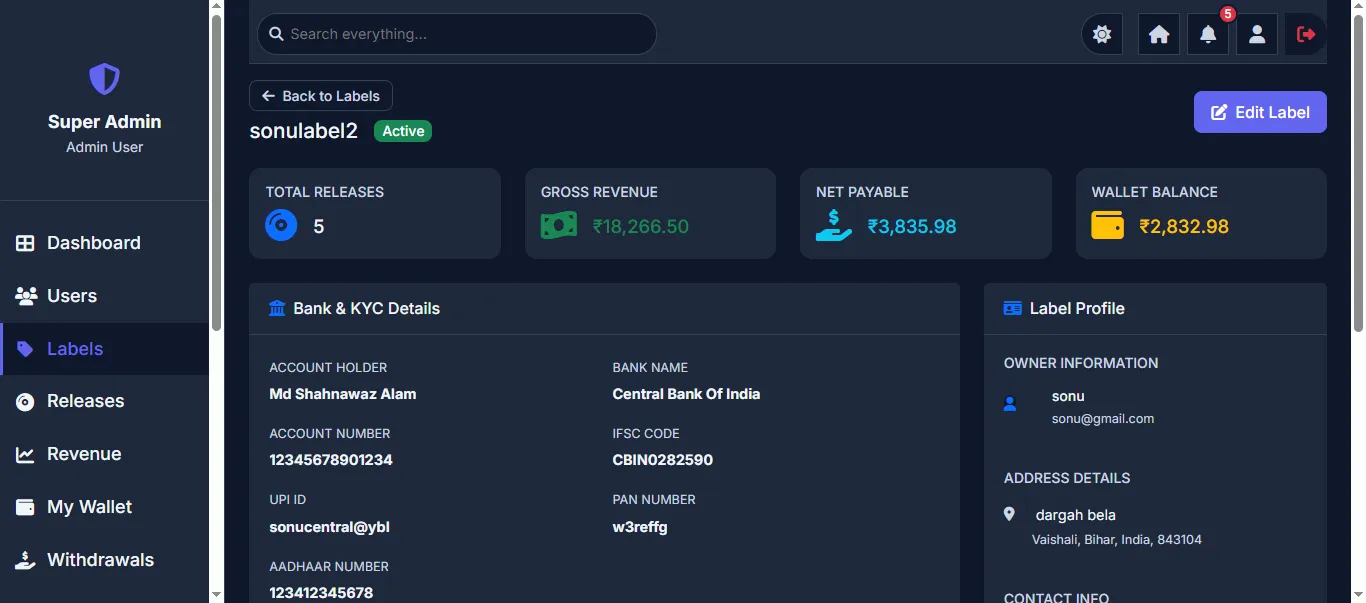This screenshot has width=1366, height=603.
Task: Click the address Vaishali, Bihar, India, 843104
Action: point(1117,539)
